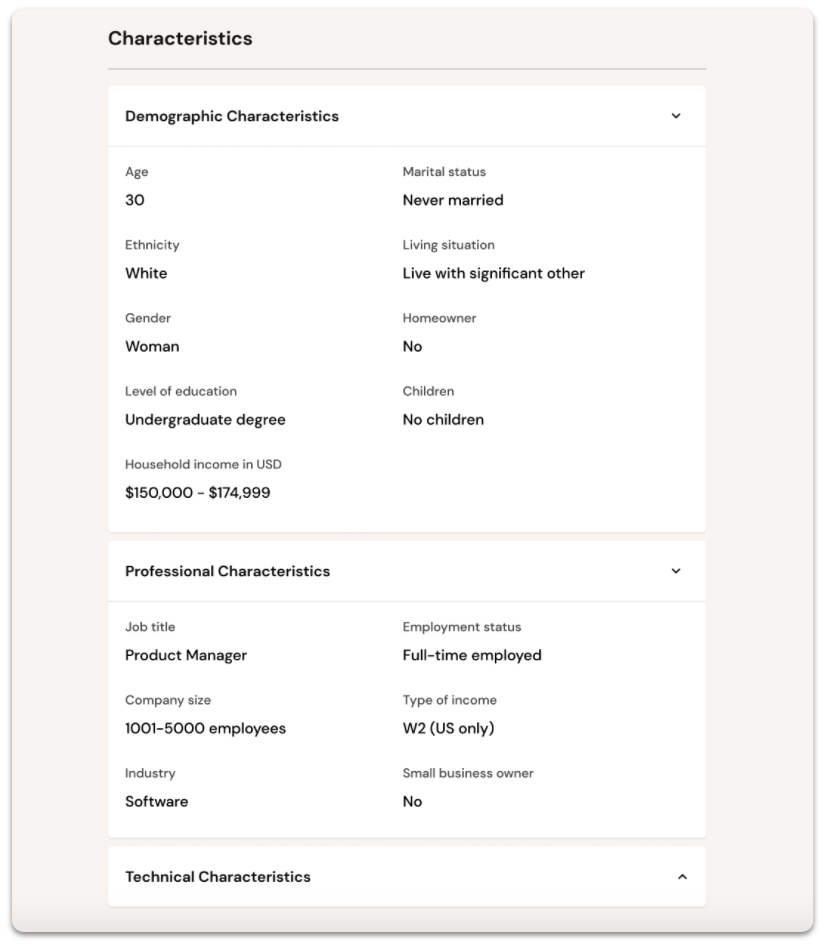Expand the Technical Characteristics chevron
Viewport: 832px width, 950px height.
(682, 877)
